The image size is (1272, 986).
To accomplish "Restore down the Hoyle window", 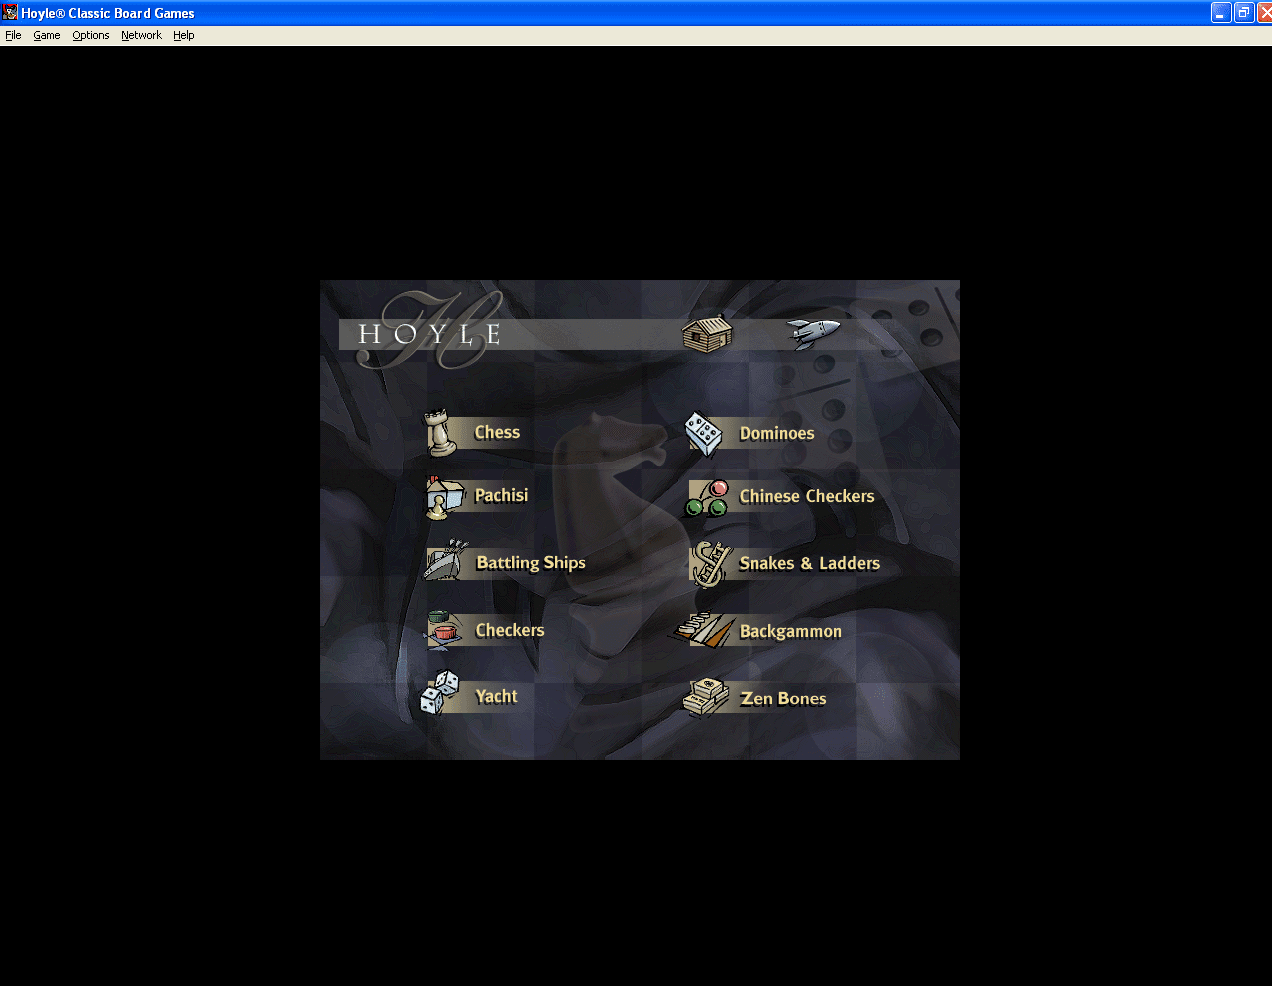I will 1244,13.
